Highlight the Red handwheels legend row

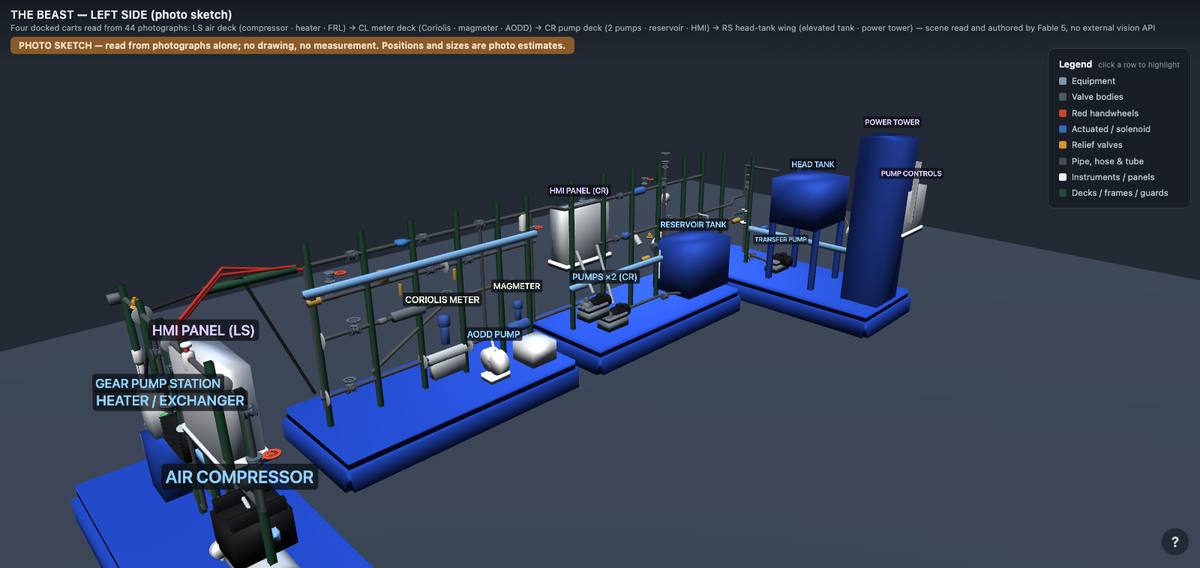[x=1117, y=113]
